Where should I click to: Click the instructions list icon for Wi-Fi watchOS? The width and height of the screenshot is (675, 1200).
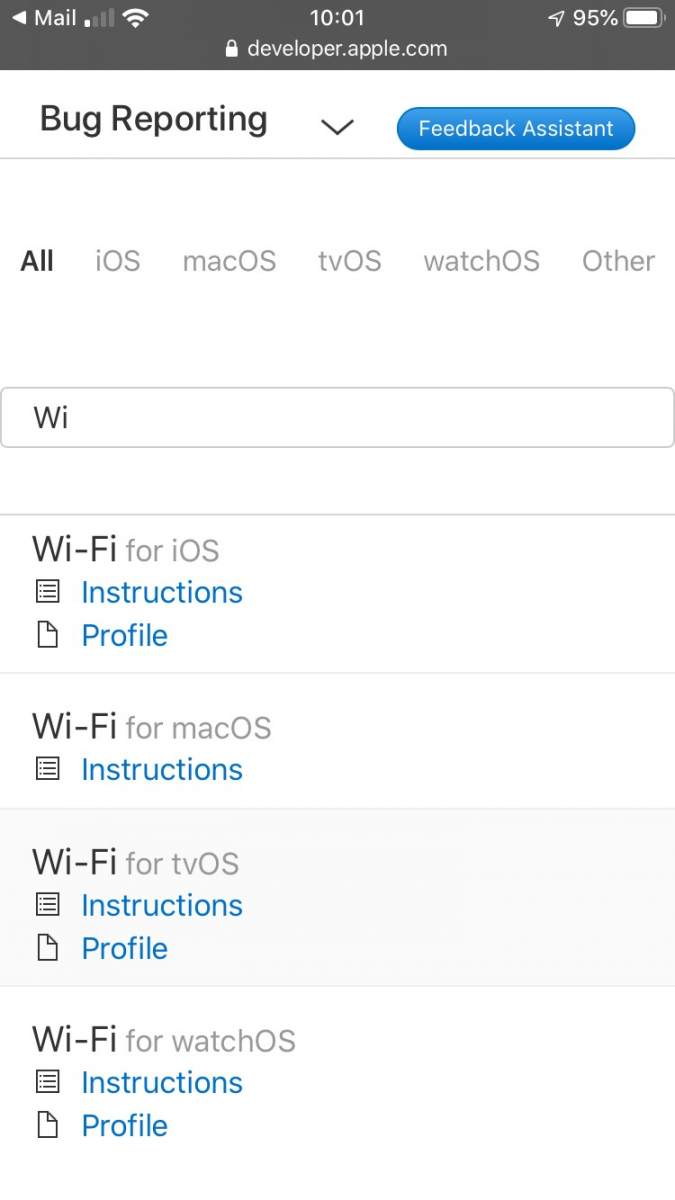coord(48,1082)
